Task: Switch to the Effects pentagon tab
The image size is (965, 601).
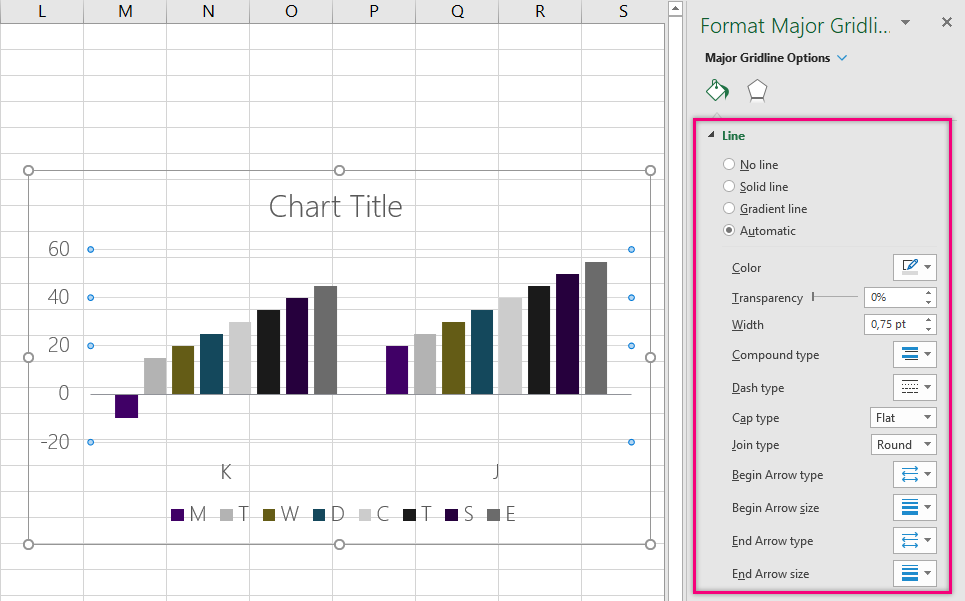Action: tap(757, 90)
